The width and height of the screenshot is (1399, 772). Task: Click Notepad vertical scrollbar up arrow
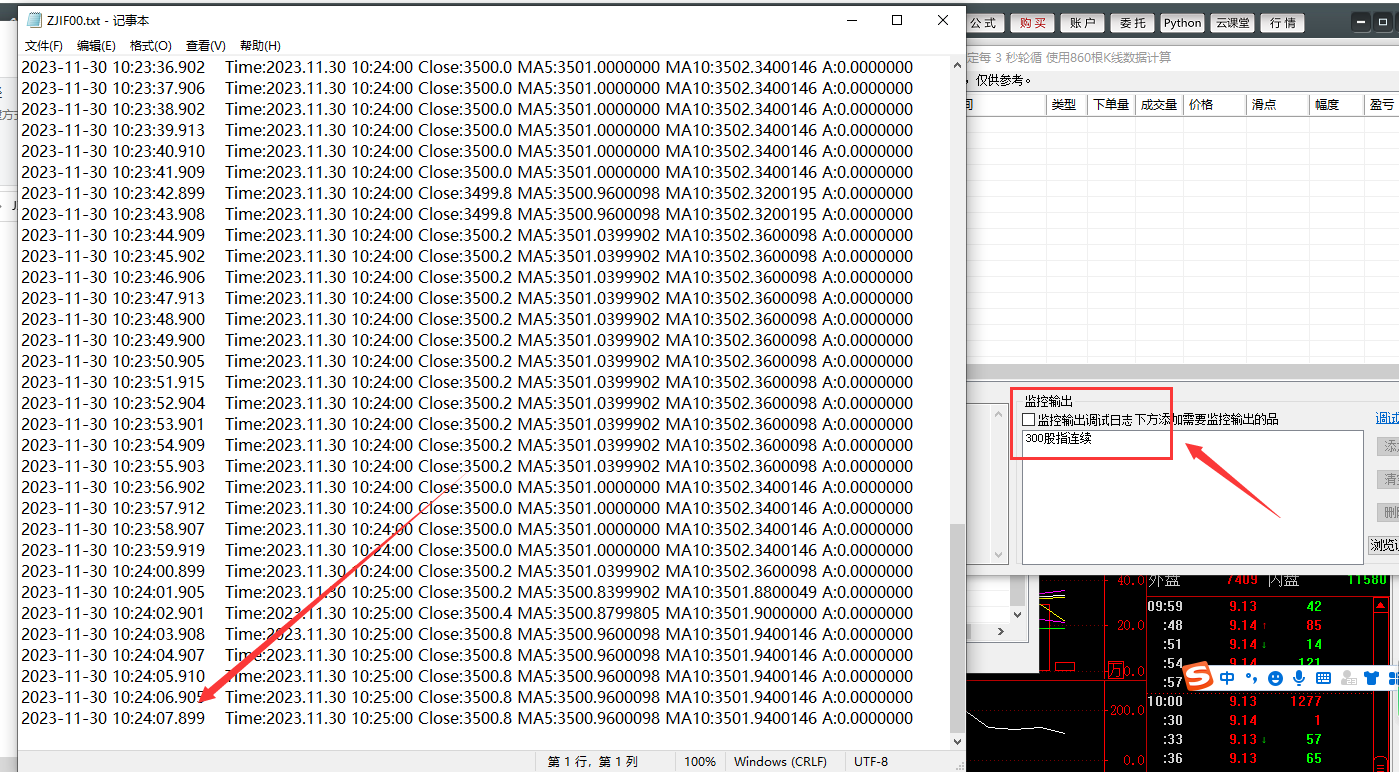[957, 65]
